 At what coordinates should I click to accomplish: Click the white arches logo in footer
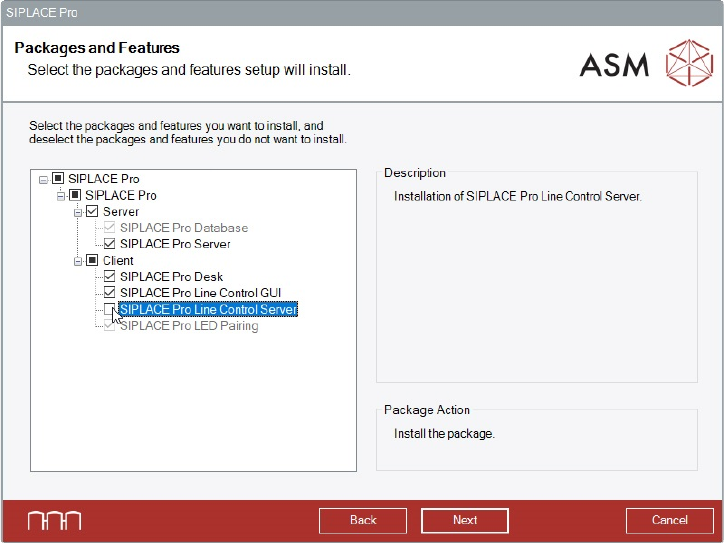(x=54, y=521)
